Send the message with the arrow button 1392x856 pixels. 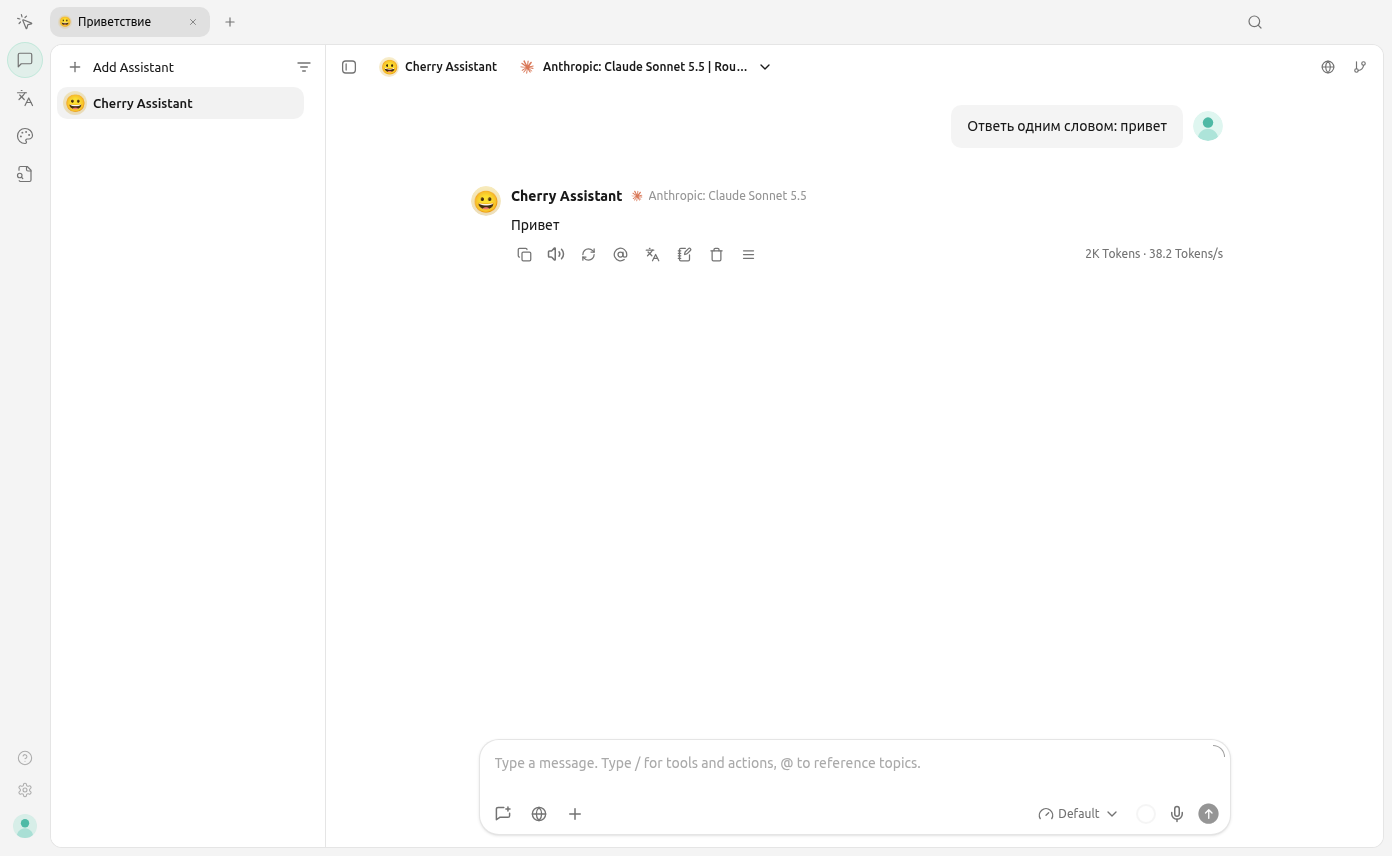1209,814
